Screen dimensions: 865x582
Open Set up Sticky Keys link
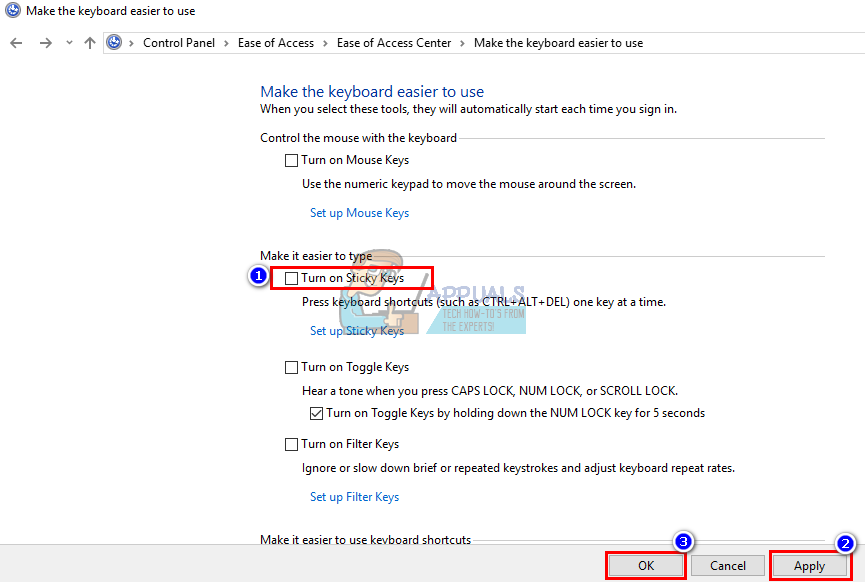click(357, 331)
